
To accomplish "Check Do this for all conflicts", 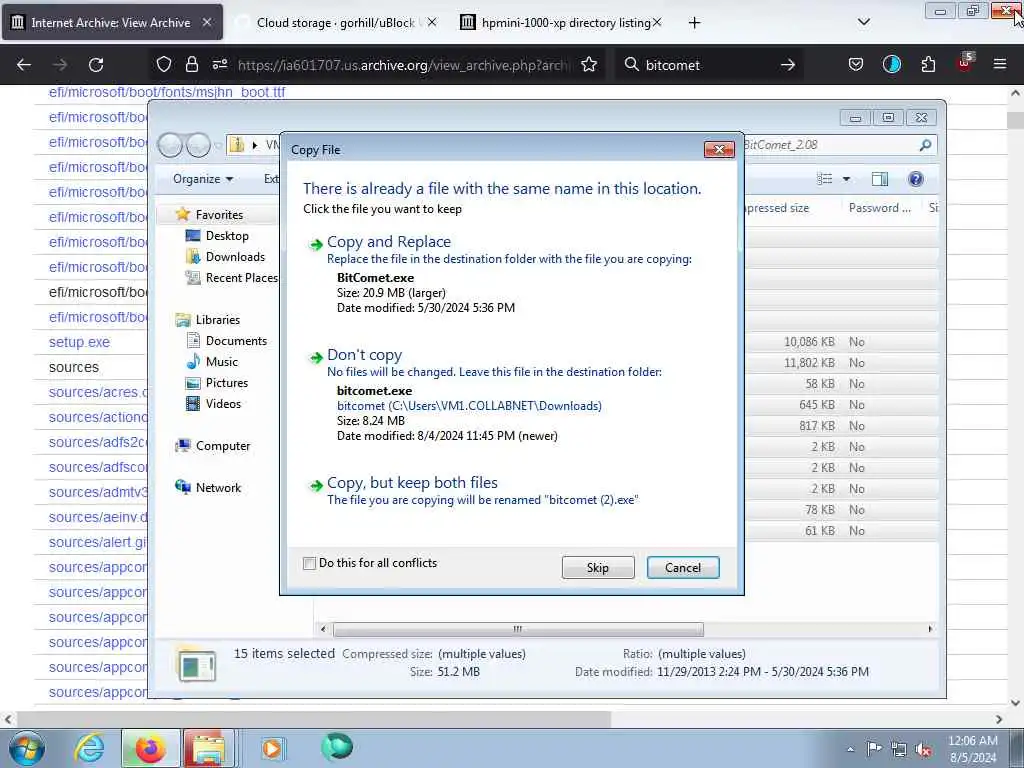I will click(310, 563).
